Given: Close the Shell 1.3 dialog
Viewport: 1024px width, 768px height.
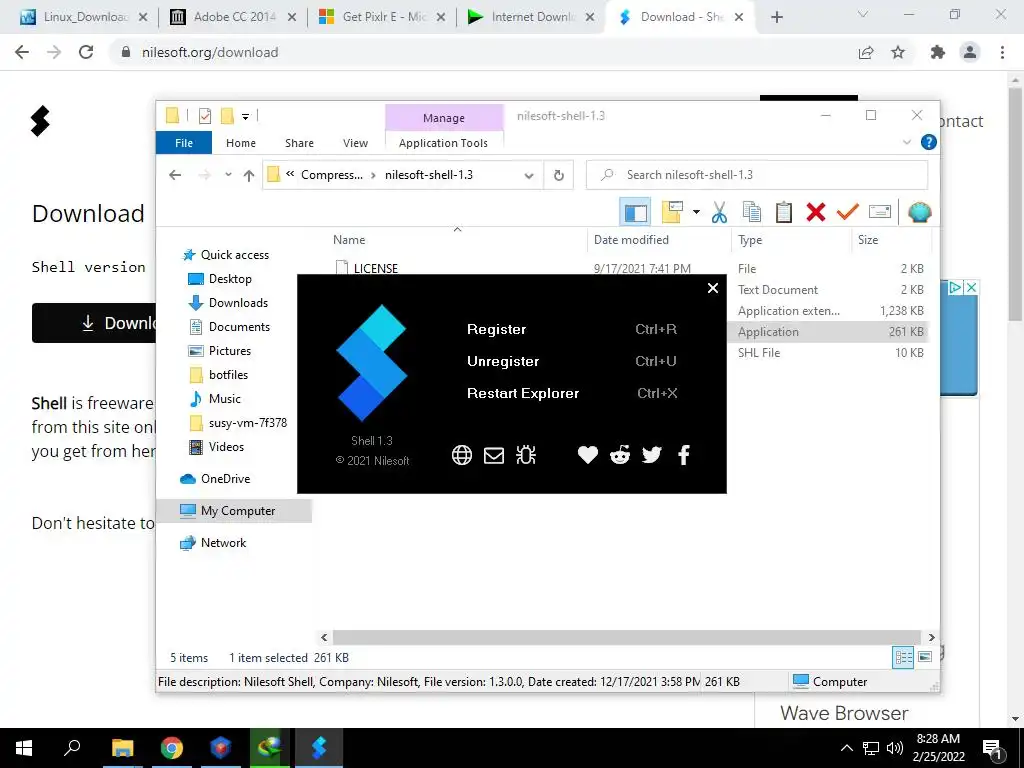Looking at the screenshot, I should pyautogui.click(x=713, y=288).
